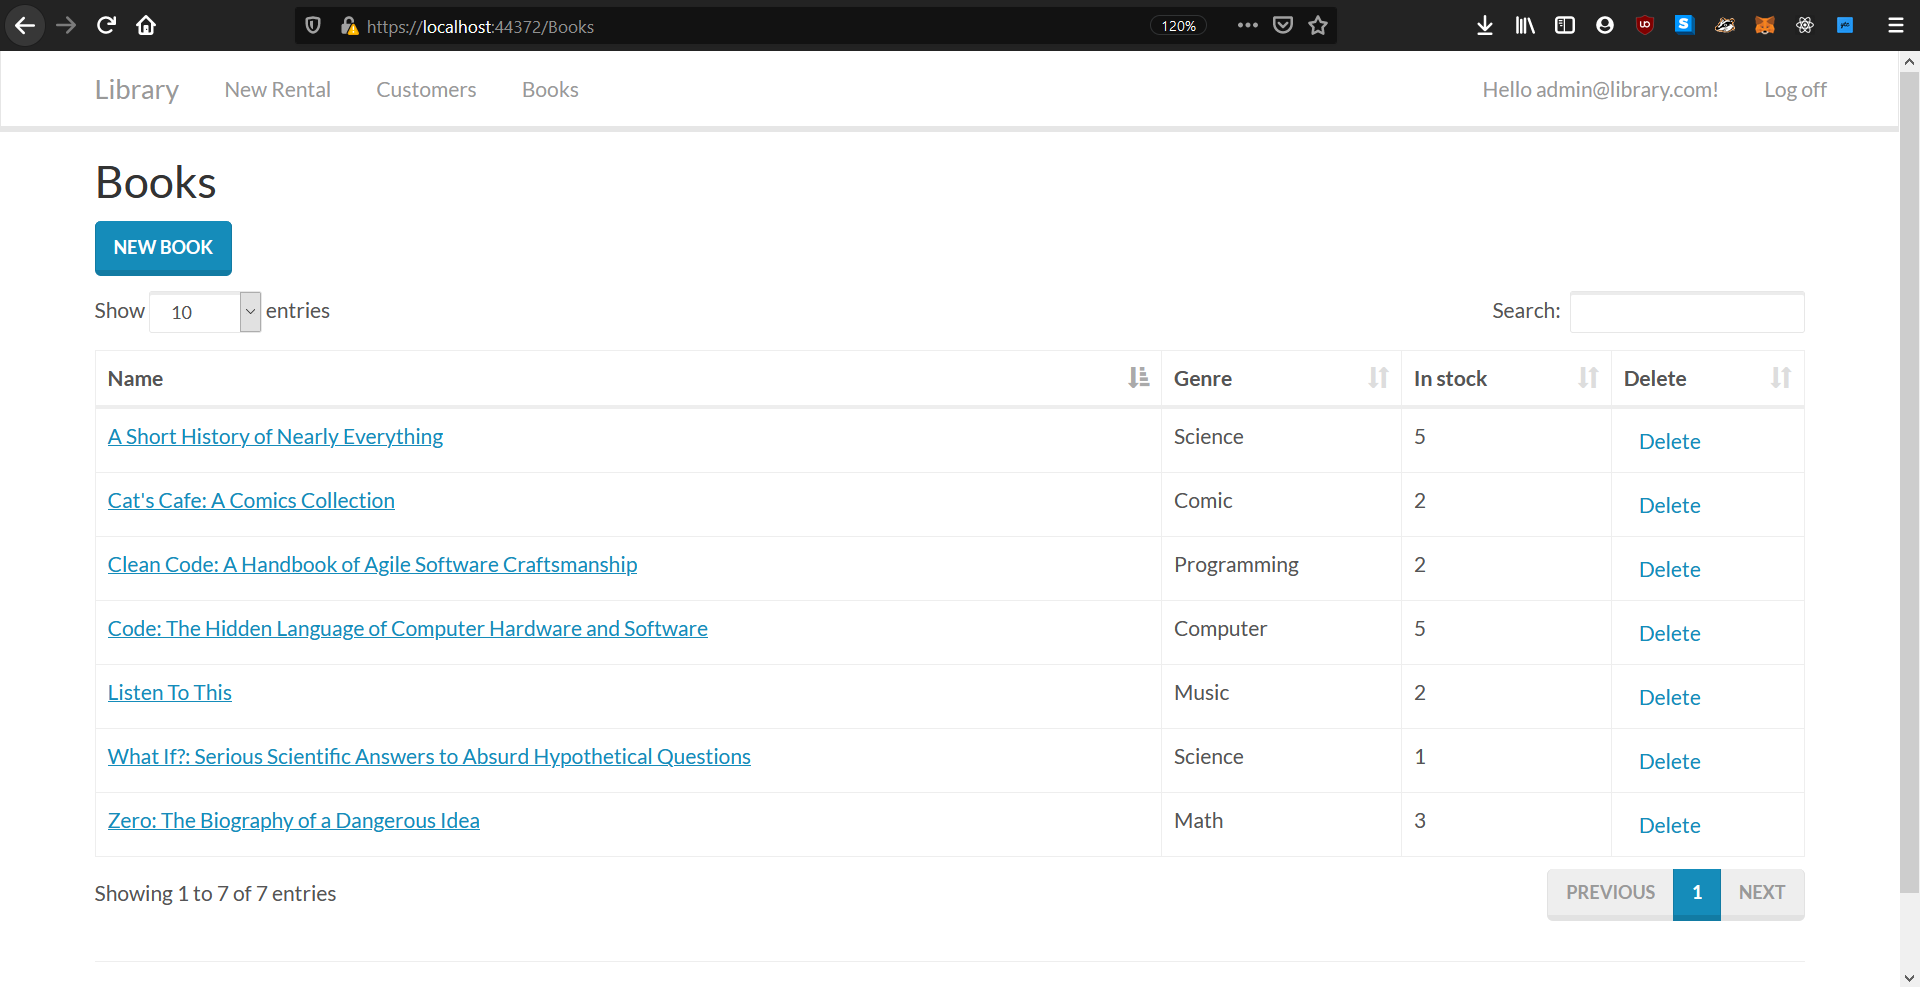Image resolution: width=1920 pixels, height=987 pixels.
Task: Open tracking protection shield icon in address bar
Action: [x=313, y=26]
